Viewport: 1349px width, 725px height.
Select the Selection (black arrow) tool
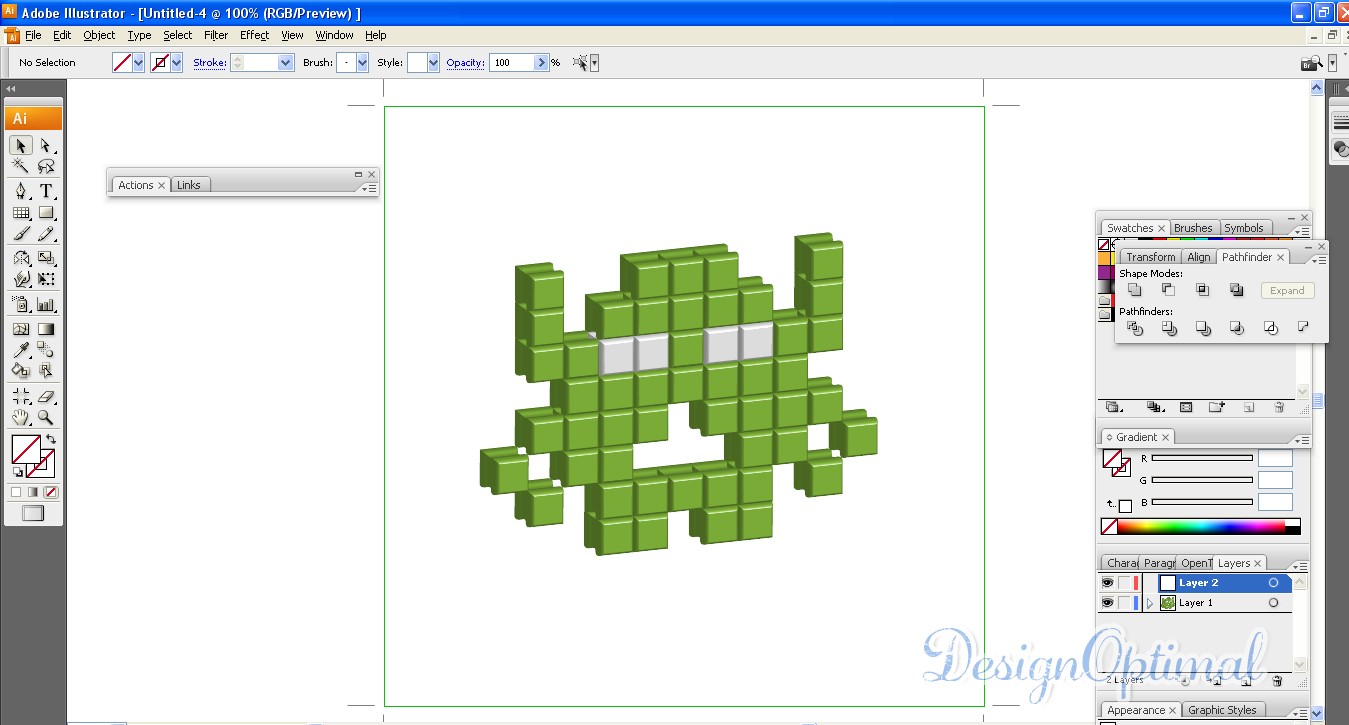pos(21,146)
